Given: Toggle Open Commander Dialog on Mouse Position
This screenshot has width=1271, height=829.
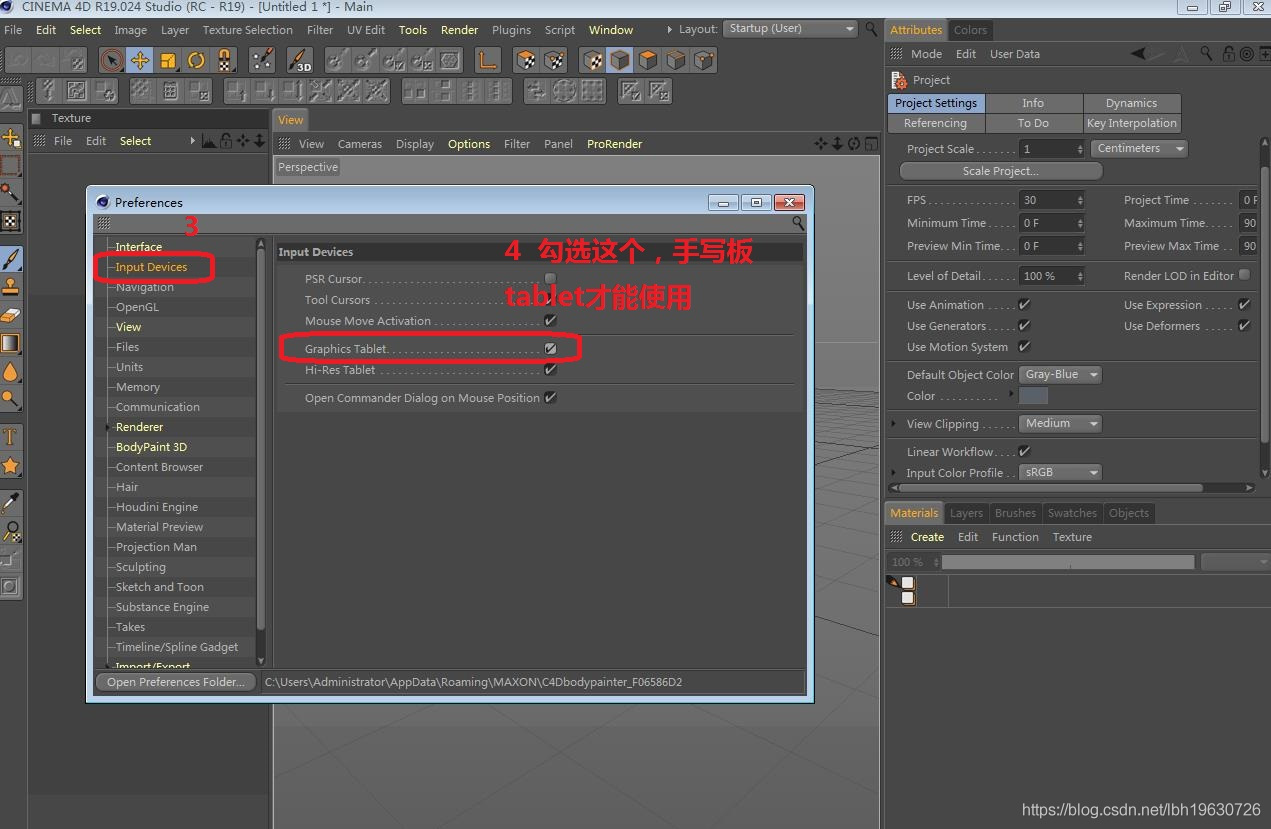Looking at the screenshot, I should [x=550, y=398].
